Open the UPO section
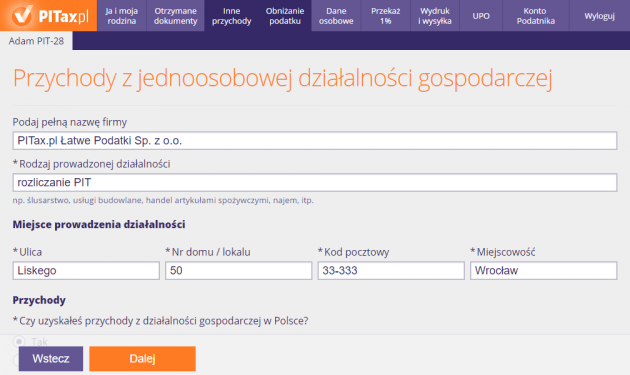This screenshot has width=630, height=375. click(x=481, y=16)
